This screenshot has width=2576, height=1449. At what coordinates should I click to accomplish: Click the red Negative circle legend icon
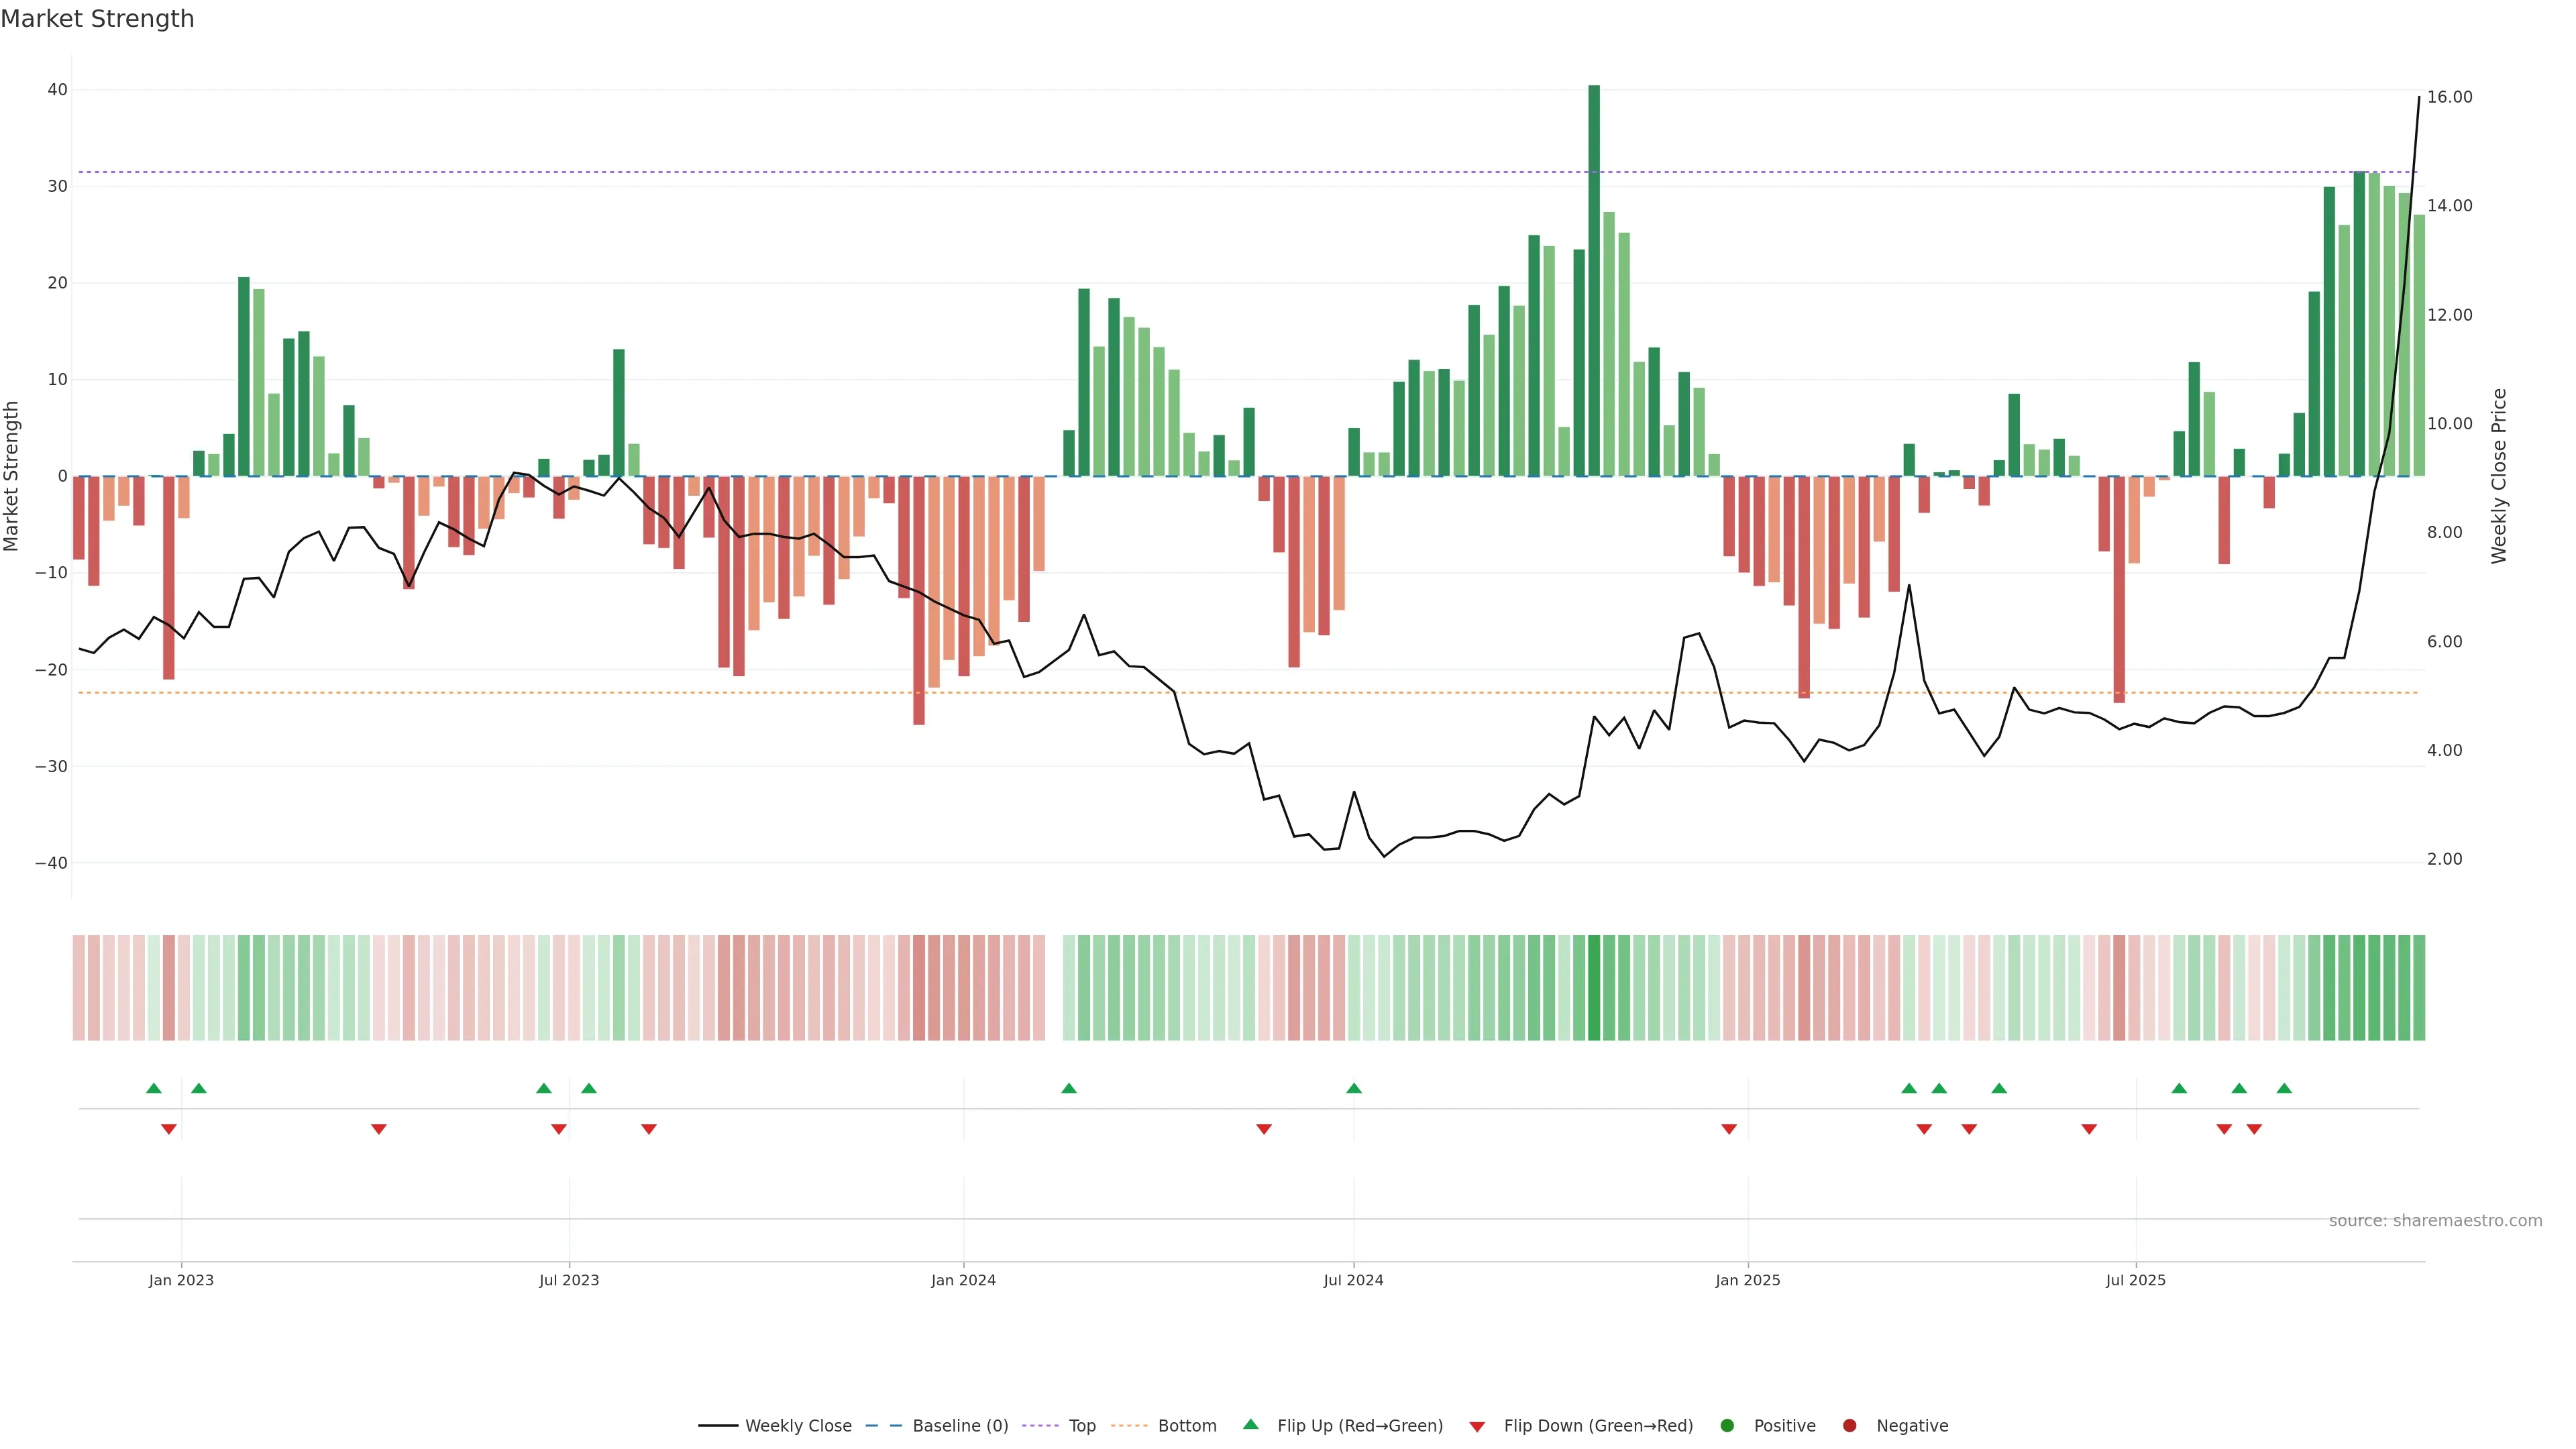tap(1849, 1426)
